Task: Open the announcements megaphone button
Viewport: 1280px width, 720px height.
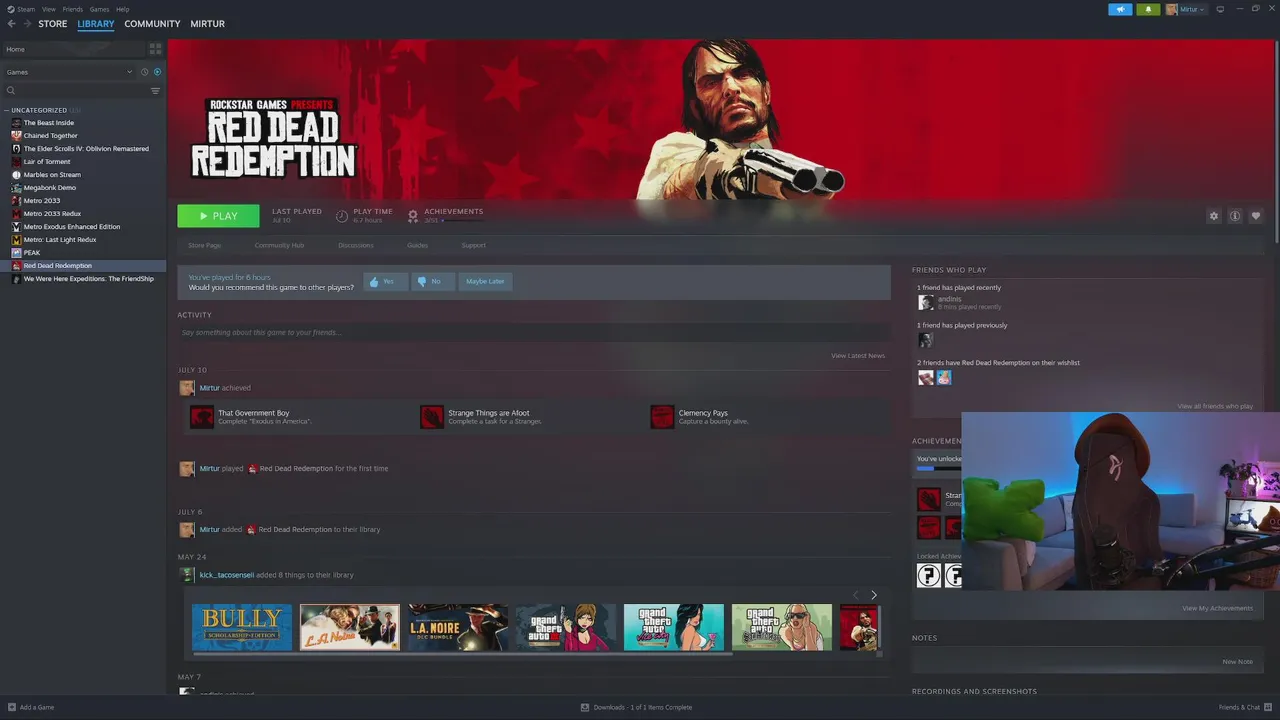Action: coord(1120,9)
